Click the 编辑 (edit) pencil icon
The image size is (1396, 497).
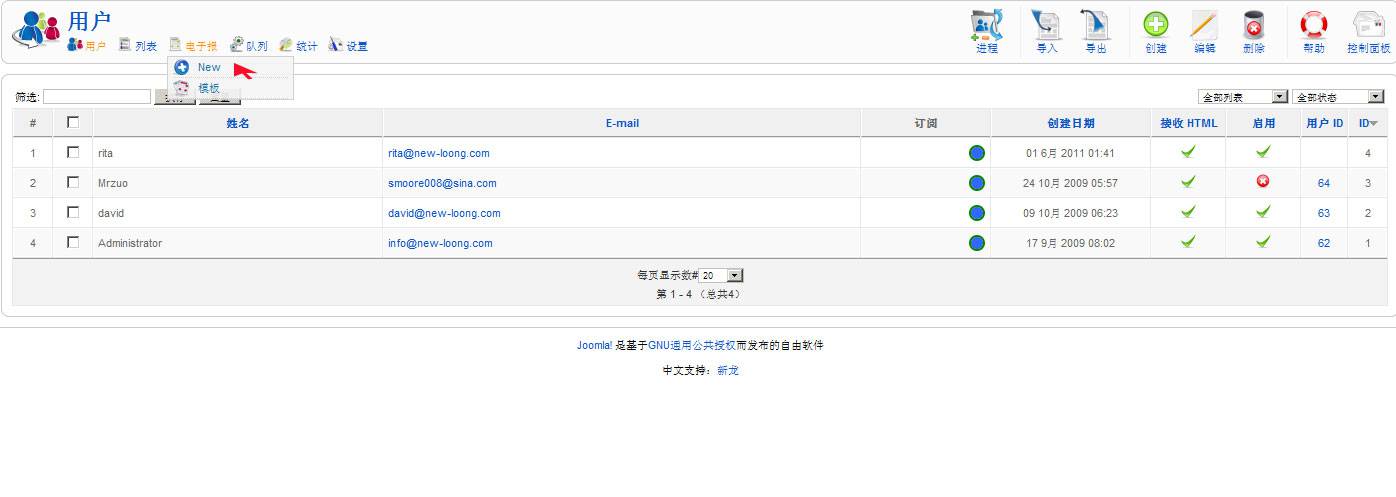click(1204, 30)
